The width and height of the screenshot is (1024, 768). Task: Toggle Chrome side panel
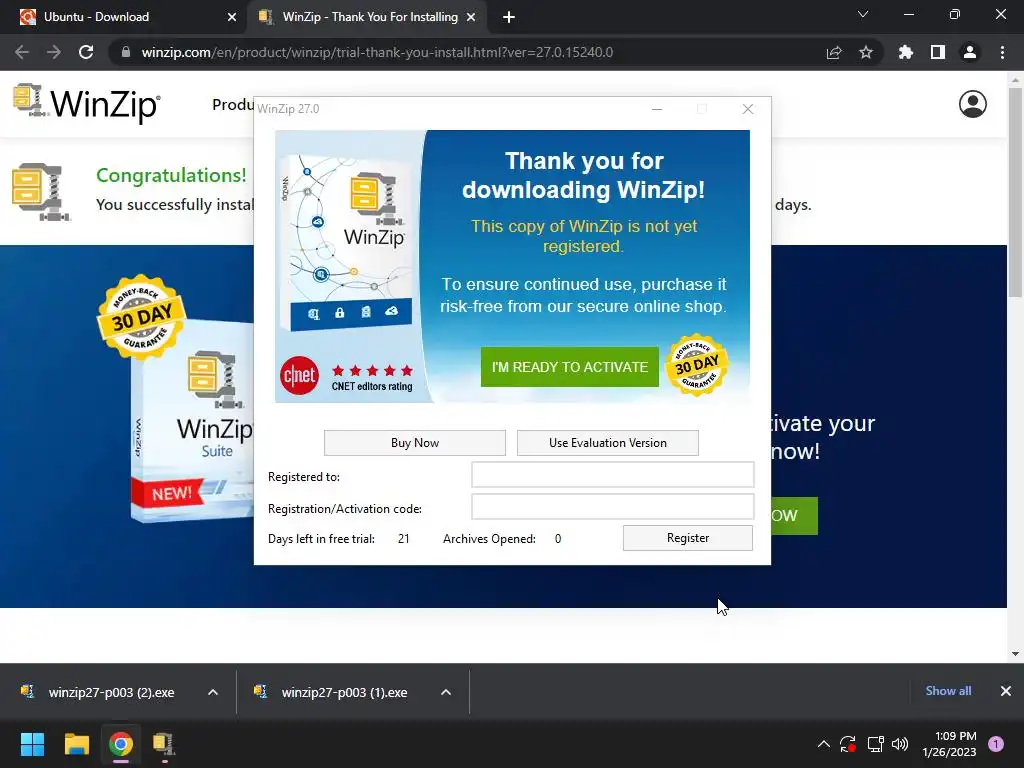tap(938, 52)
